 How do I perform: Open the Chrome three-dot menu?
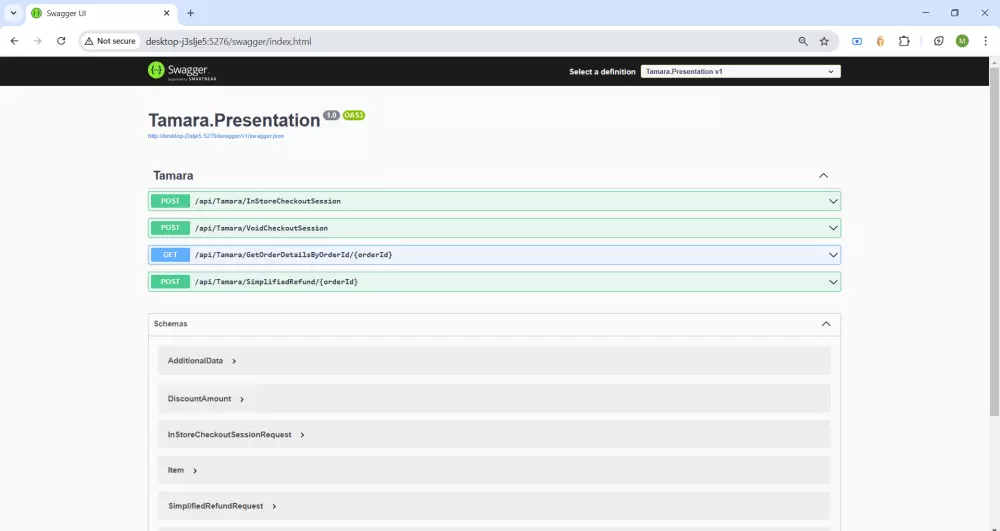click(985, 41)
